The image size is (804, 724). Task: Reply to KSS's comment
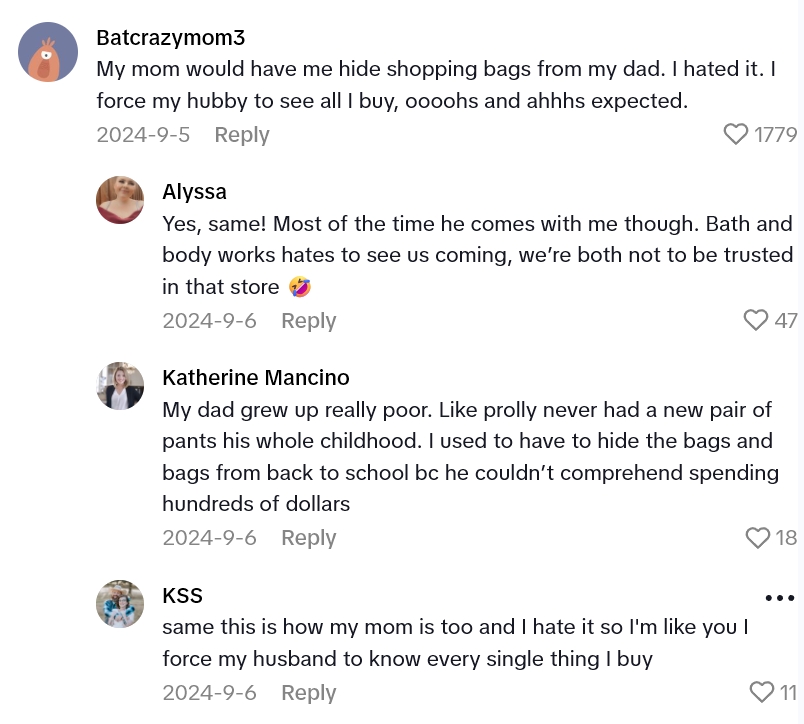[308, 692]
